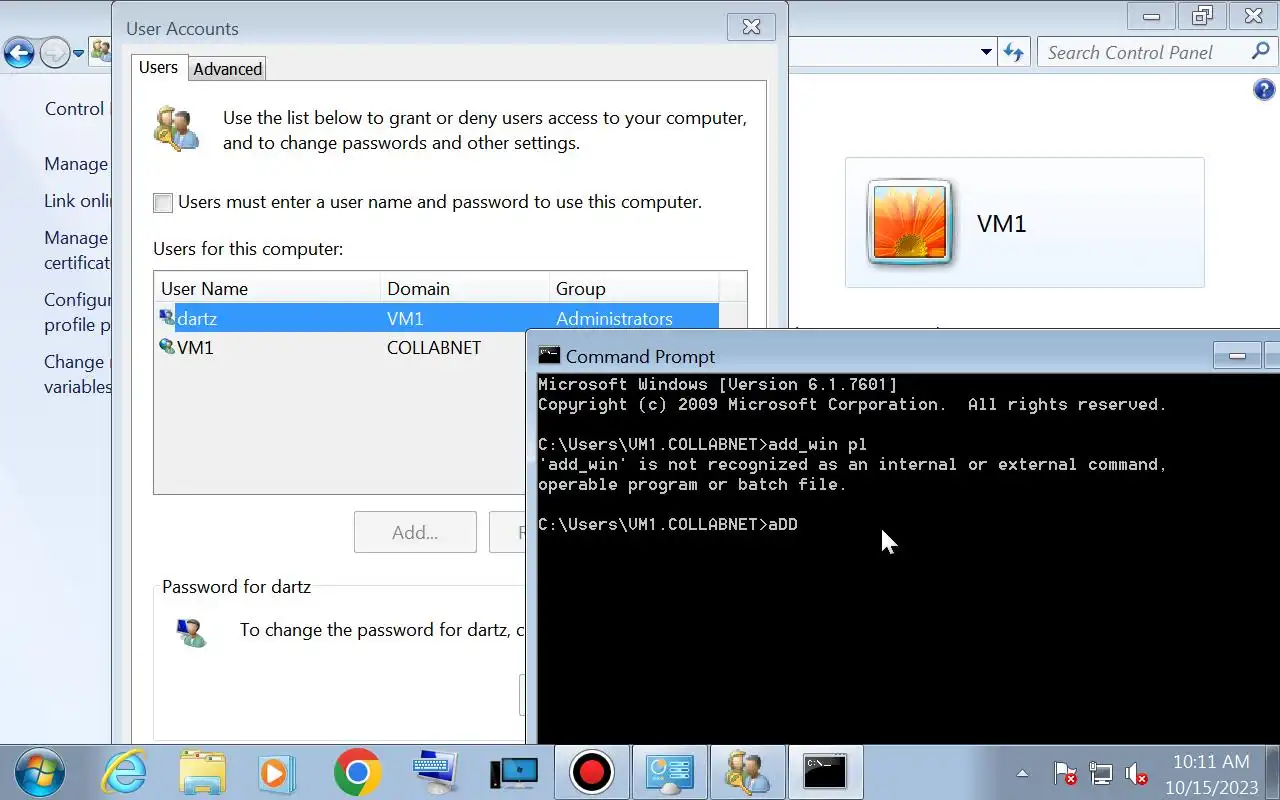Open Windows Explorer folder icon in taskbar
1280x800 pixels.
click(203, 773)
